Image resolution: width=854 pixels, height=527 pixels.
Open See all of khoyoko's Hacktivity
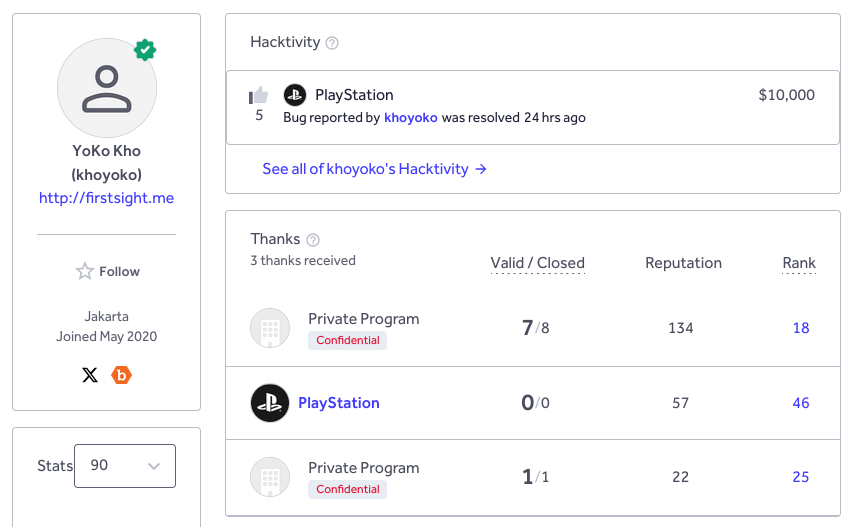374,169
